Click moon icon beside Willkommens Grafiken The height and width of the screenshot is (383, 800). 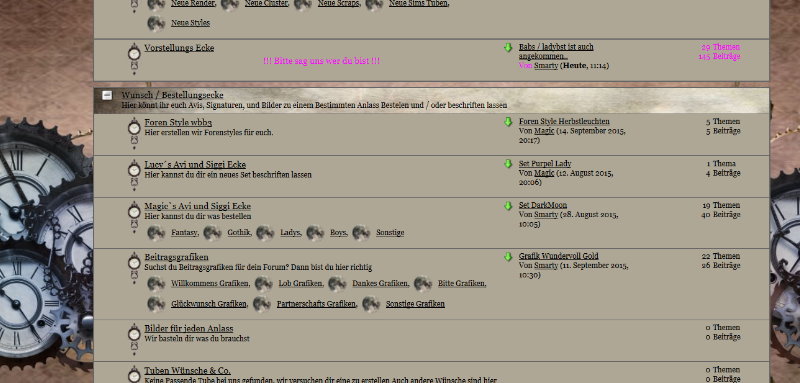click(156, 284)
